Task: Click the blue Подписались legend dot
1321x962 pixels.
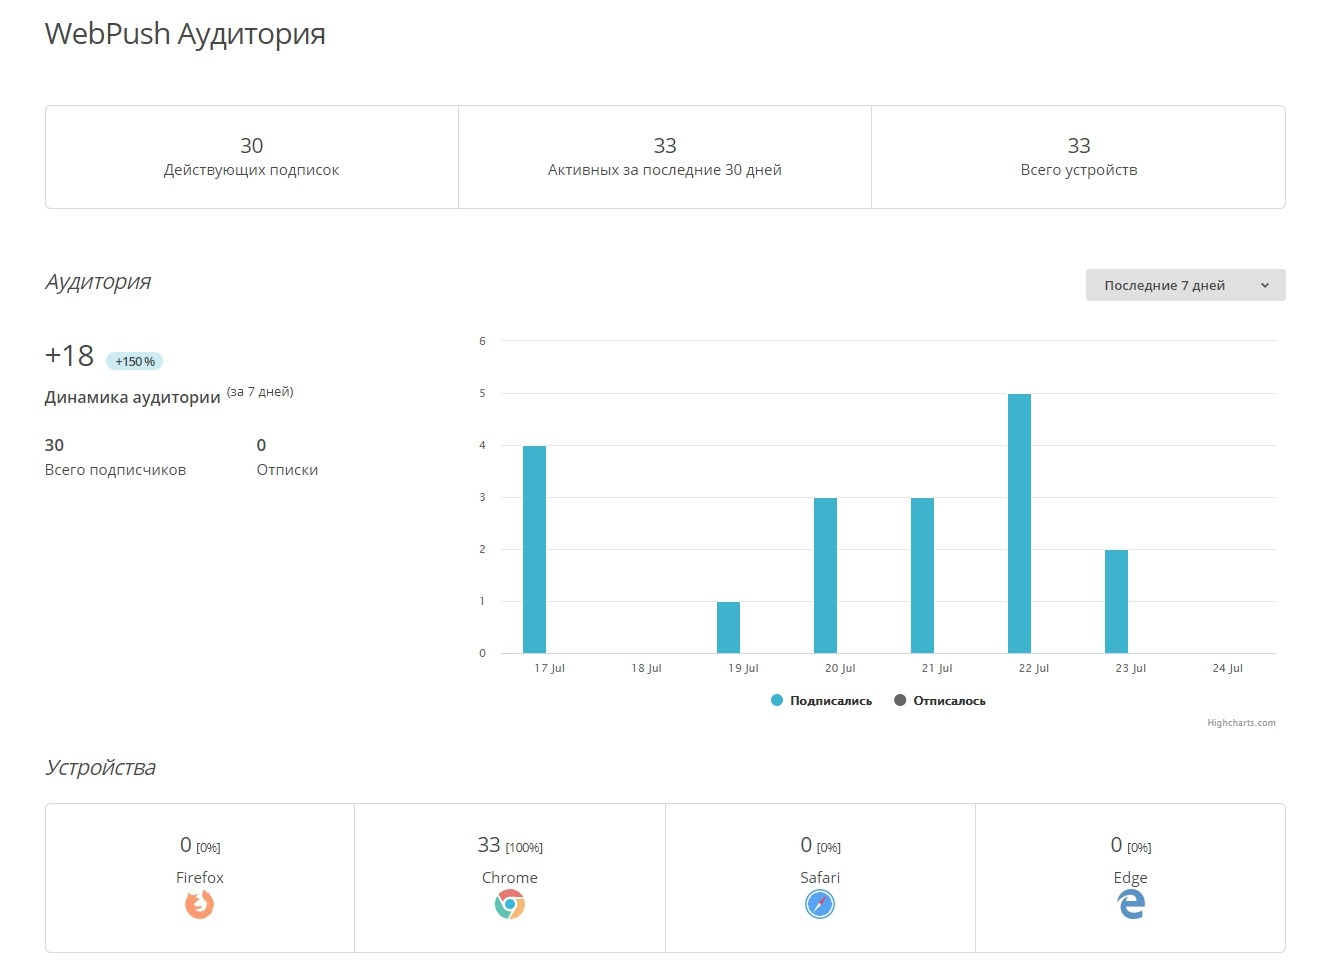Action: pos(777,701)
